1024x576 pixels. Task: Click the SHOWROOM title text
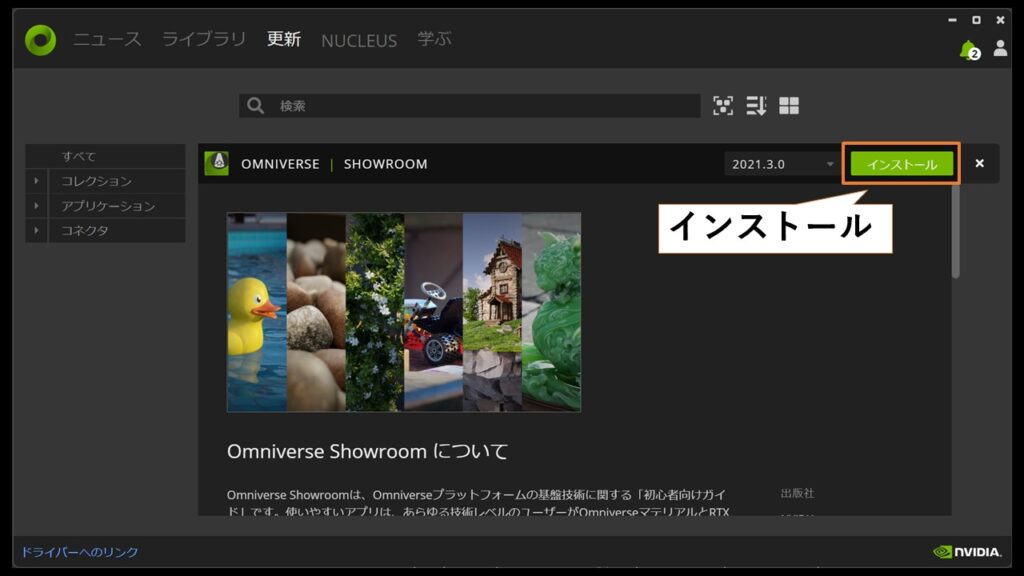click(x=385, y=164)
